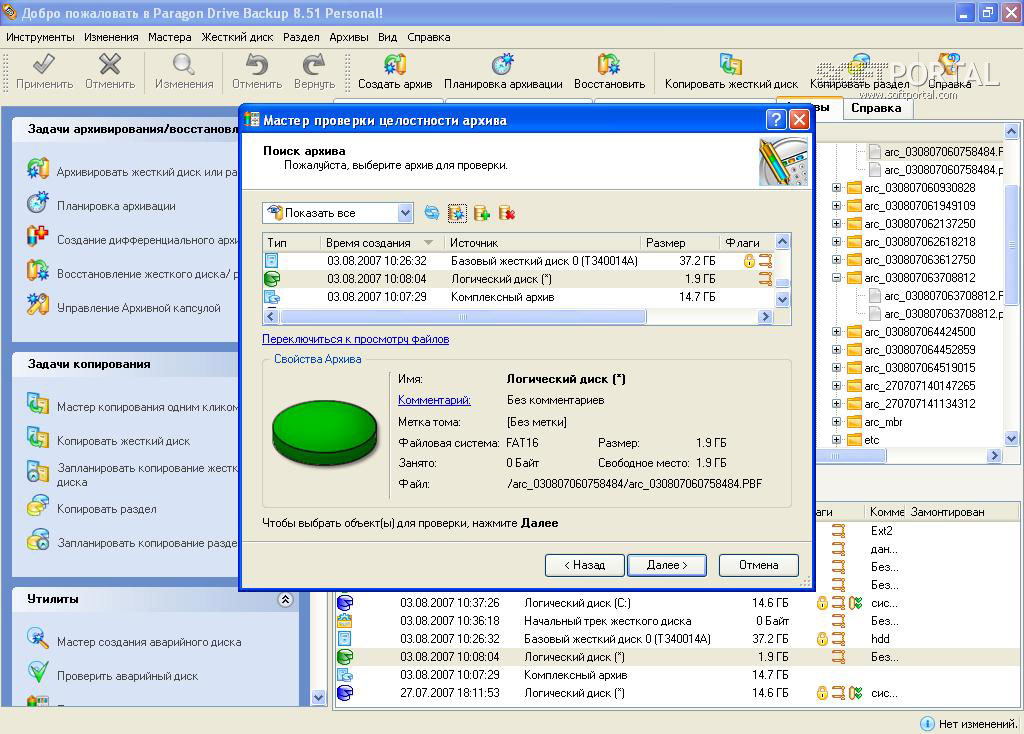
Task: Open Планировка архивации from the top toolbar
Action: tap(503, 72)
